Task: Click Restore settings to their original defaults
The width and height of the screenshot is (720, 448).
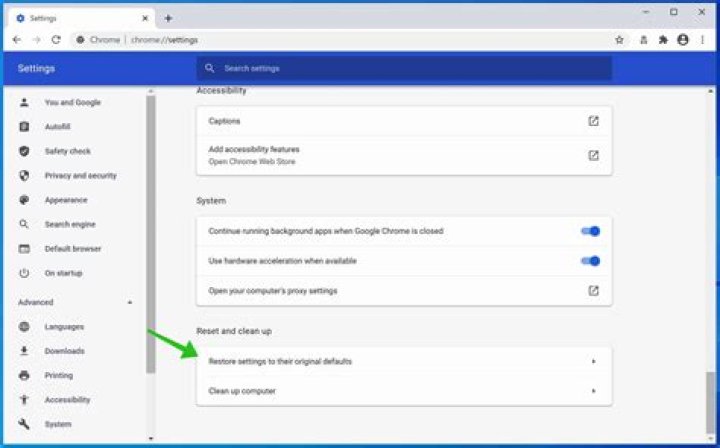Action: (404, 362)
